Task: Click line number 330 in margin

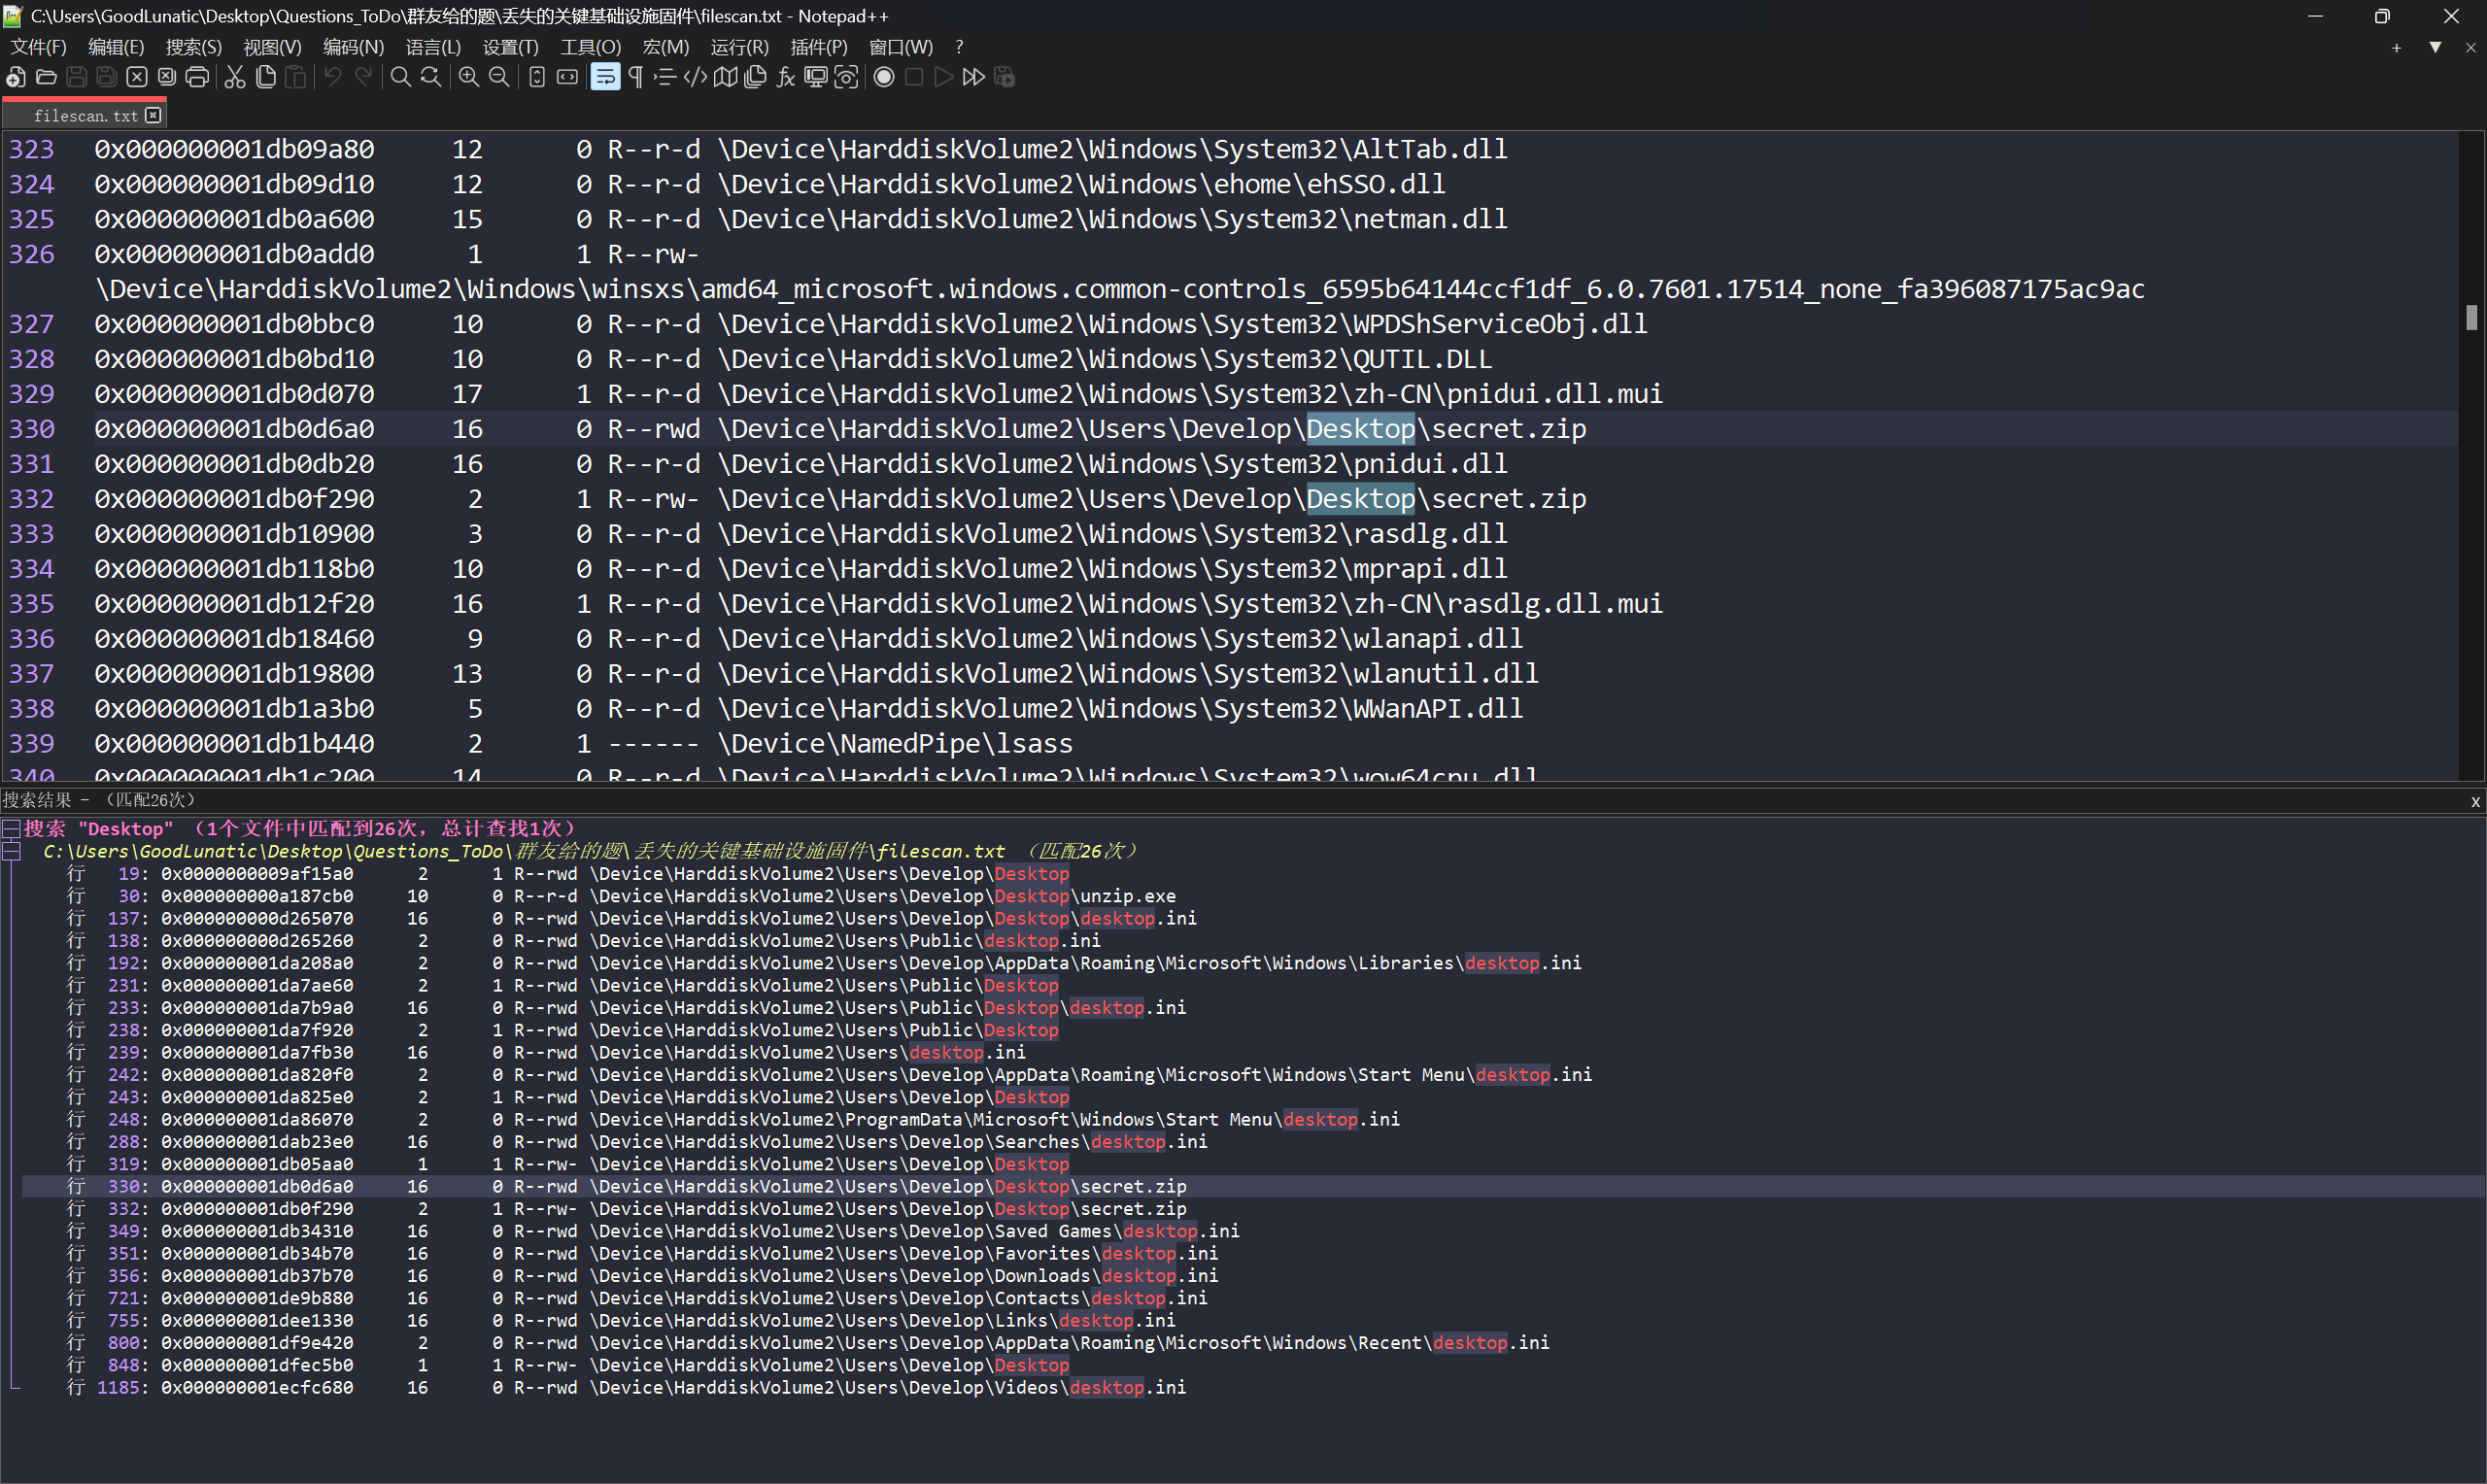Action: (x=32, y=429)
